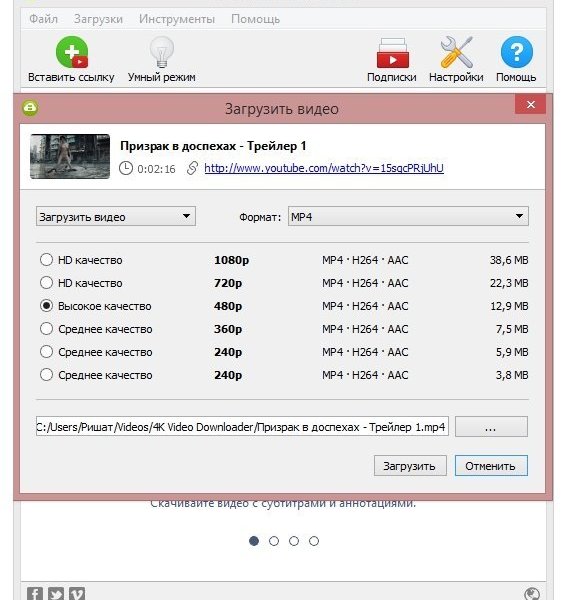The image size is (571, 600).
Task: Select the 1080p HD quality option
Action: coord(46,260)
